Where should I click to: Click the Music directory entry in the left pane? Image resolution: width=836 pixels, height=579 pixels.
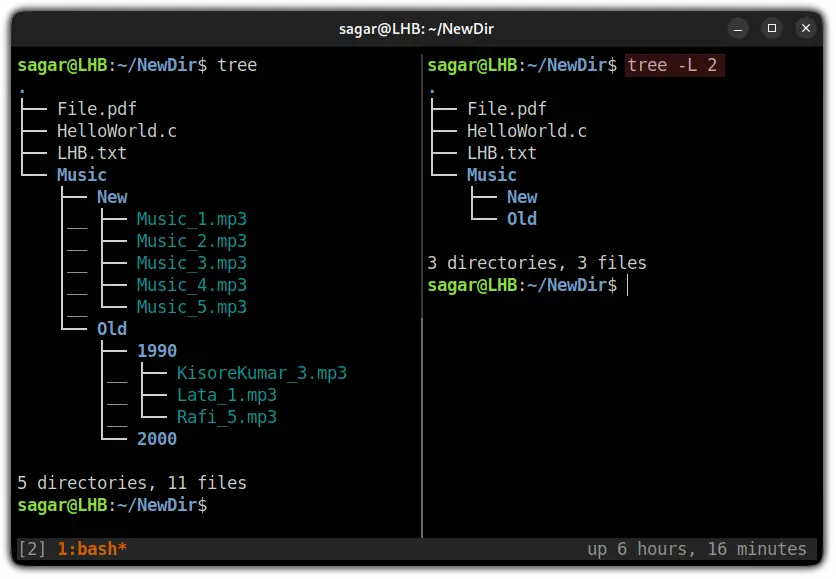[x=81, y=174]
